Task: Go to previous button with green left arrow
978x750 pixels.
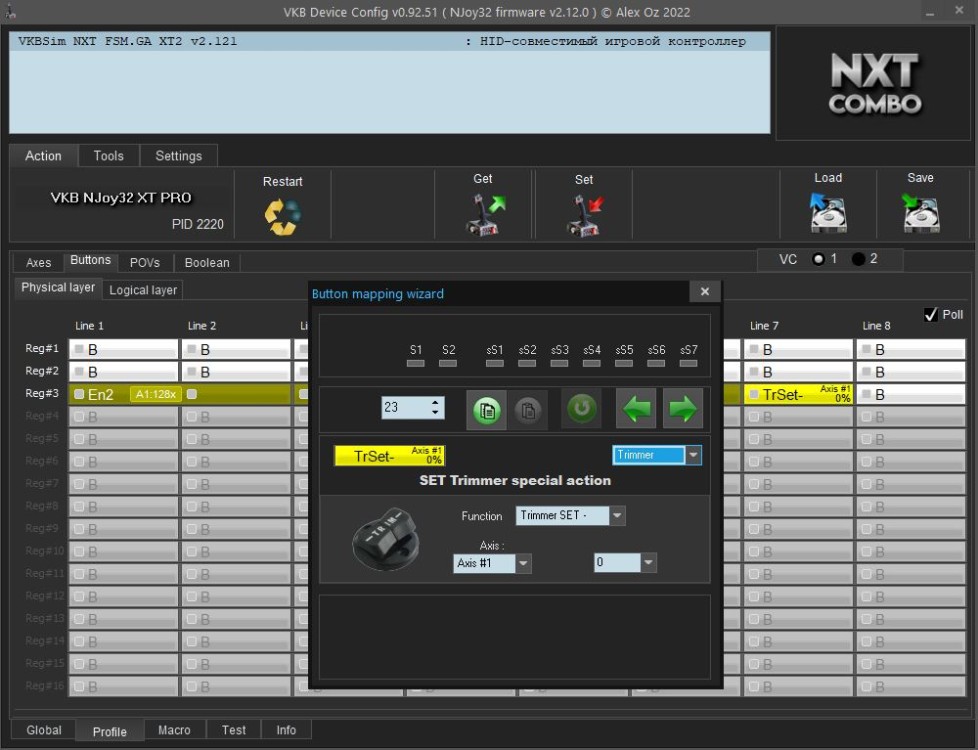Action: point(636,409)
